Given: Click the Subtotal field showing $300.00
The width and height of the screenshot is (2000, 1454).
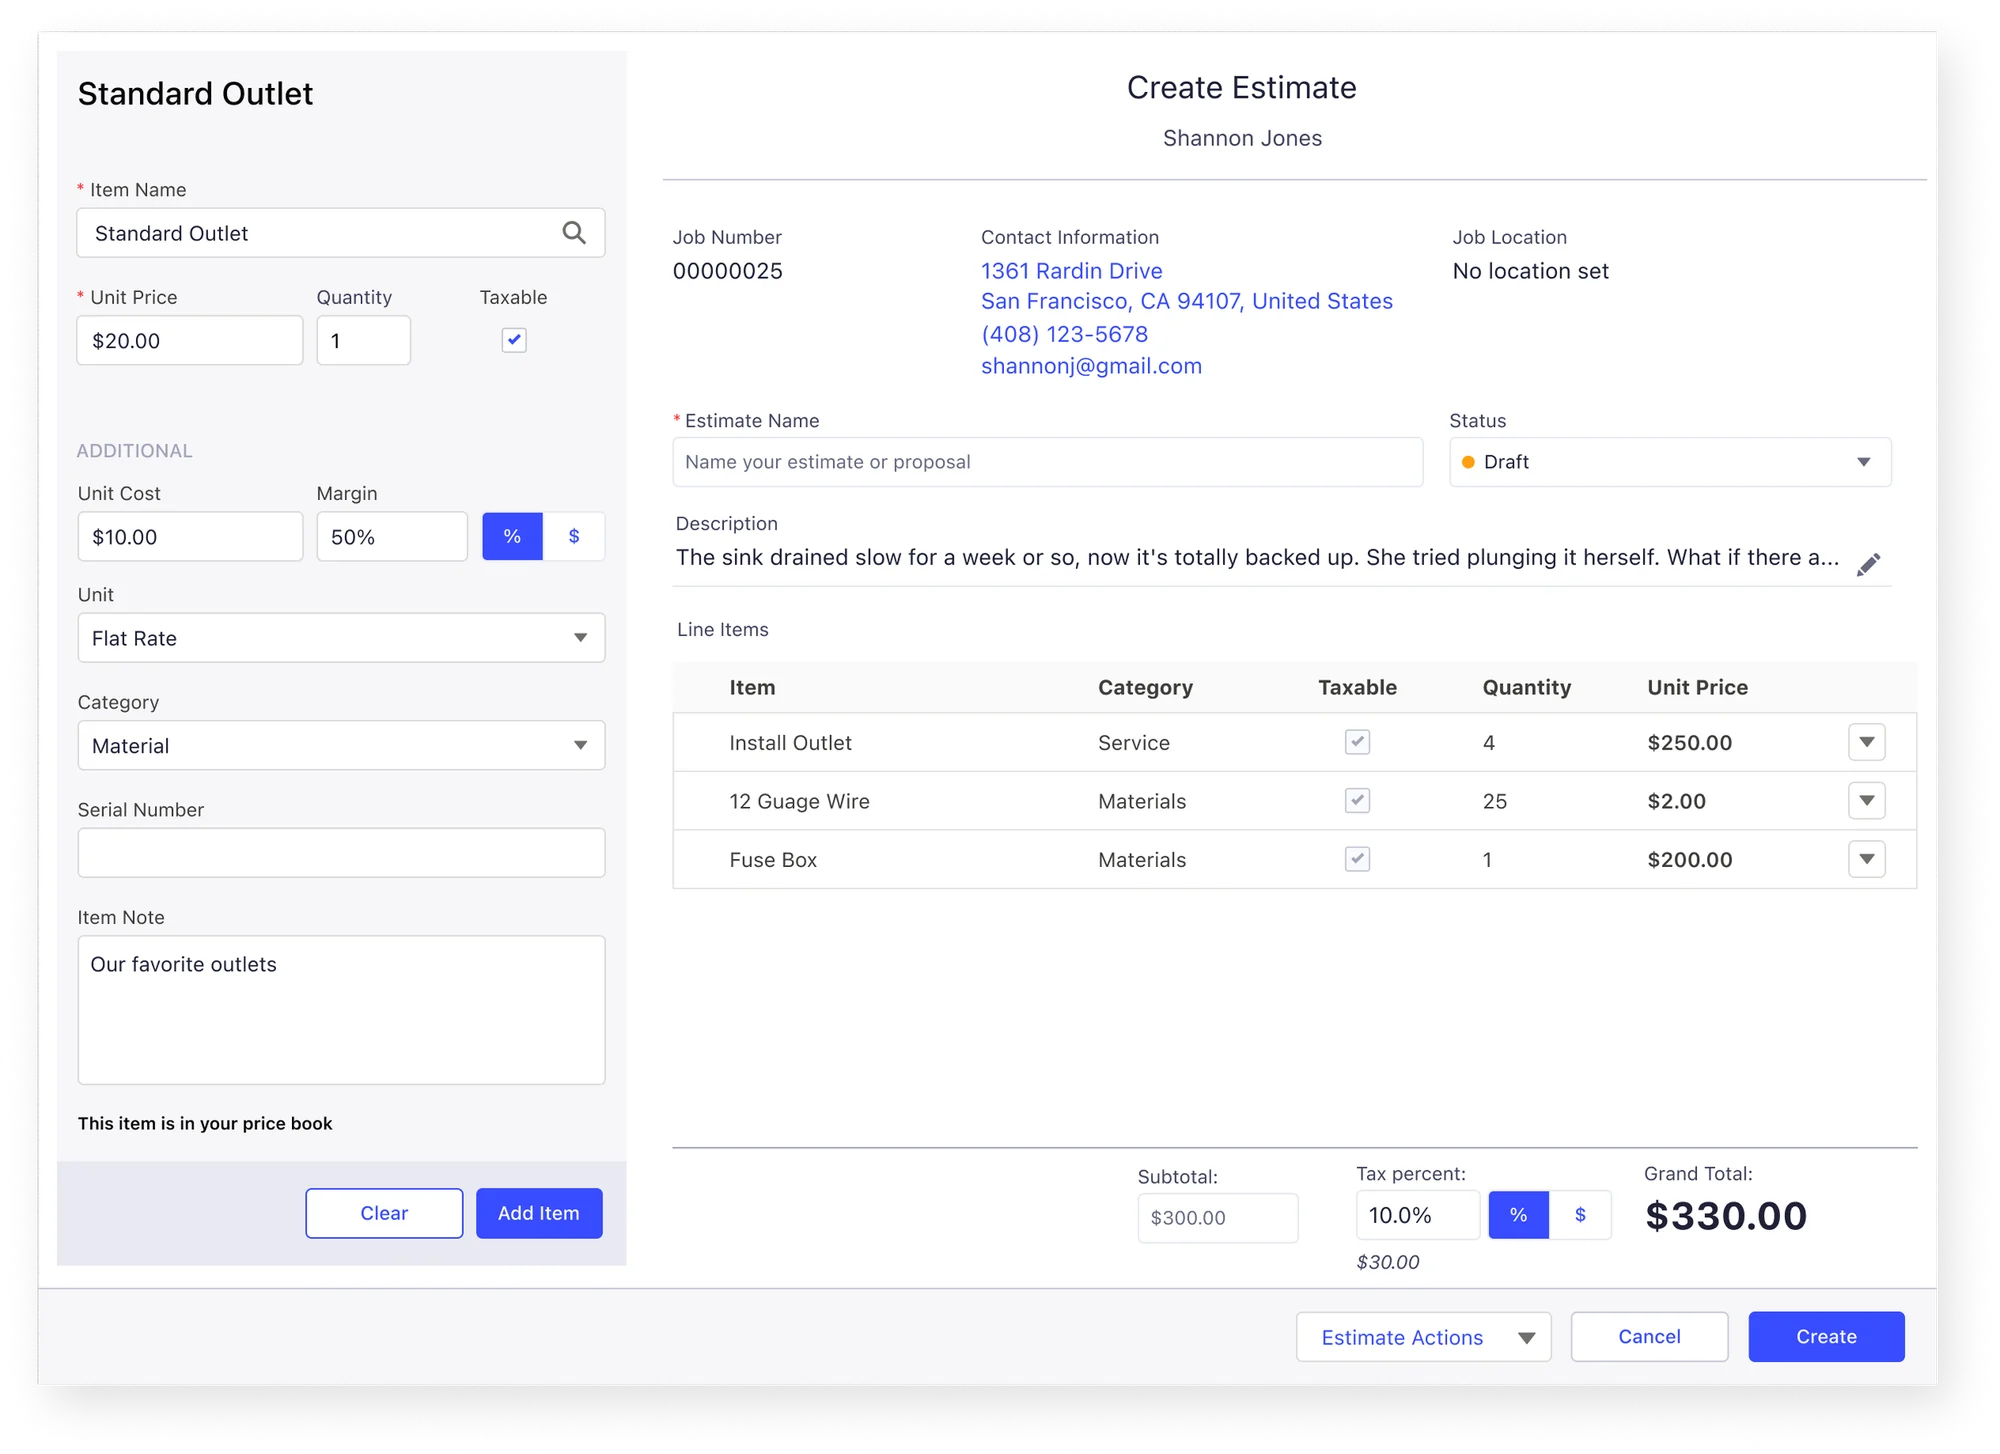Looking at the screenshot, I should 1217,1218.
